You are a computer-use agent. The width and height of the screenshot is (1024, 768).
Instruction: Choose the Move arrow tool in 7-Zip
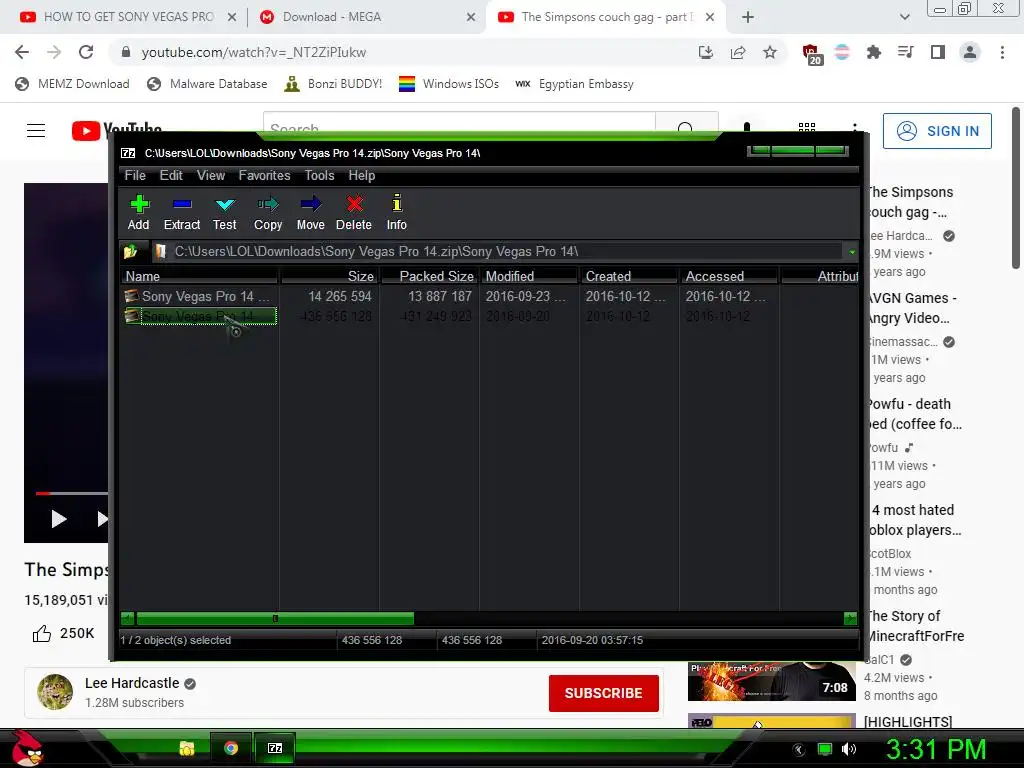point(311,213)
